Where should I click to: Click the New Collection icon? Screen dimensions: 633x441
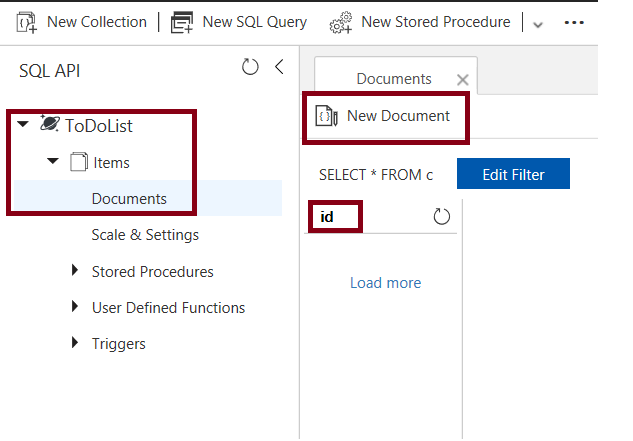coord(27,21)
